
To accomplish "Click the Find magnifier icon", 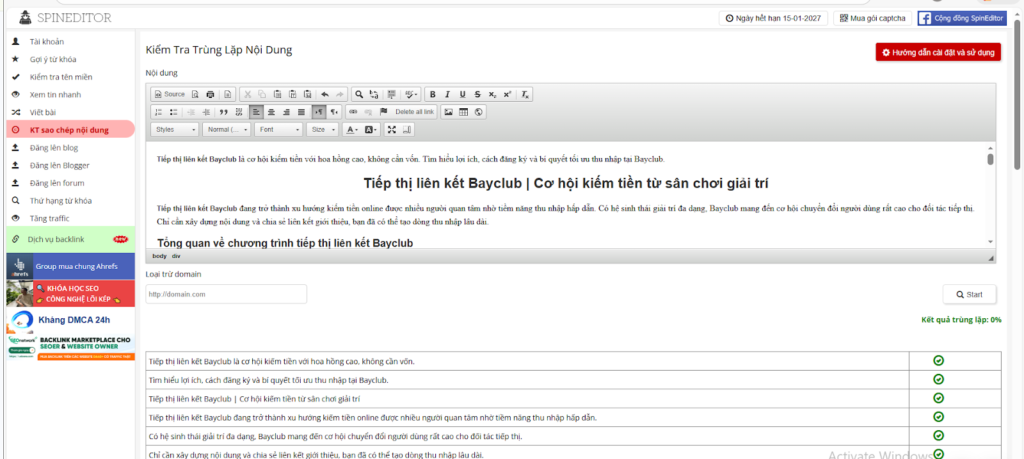I will coord(359,94).
